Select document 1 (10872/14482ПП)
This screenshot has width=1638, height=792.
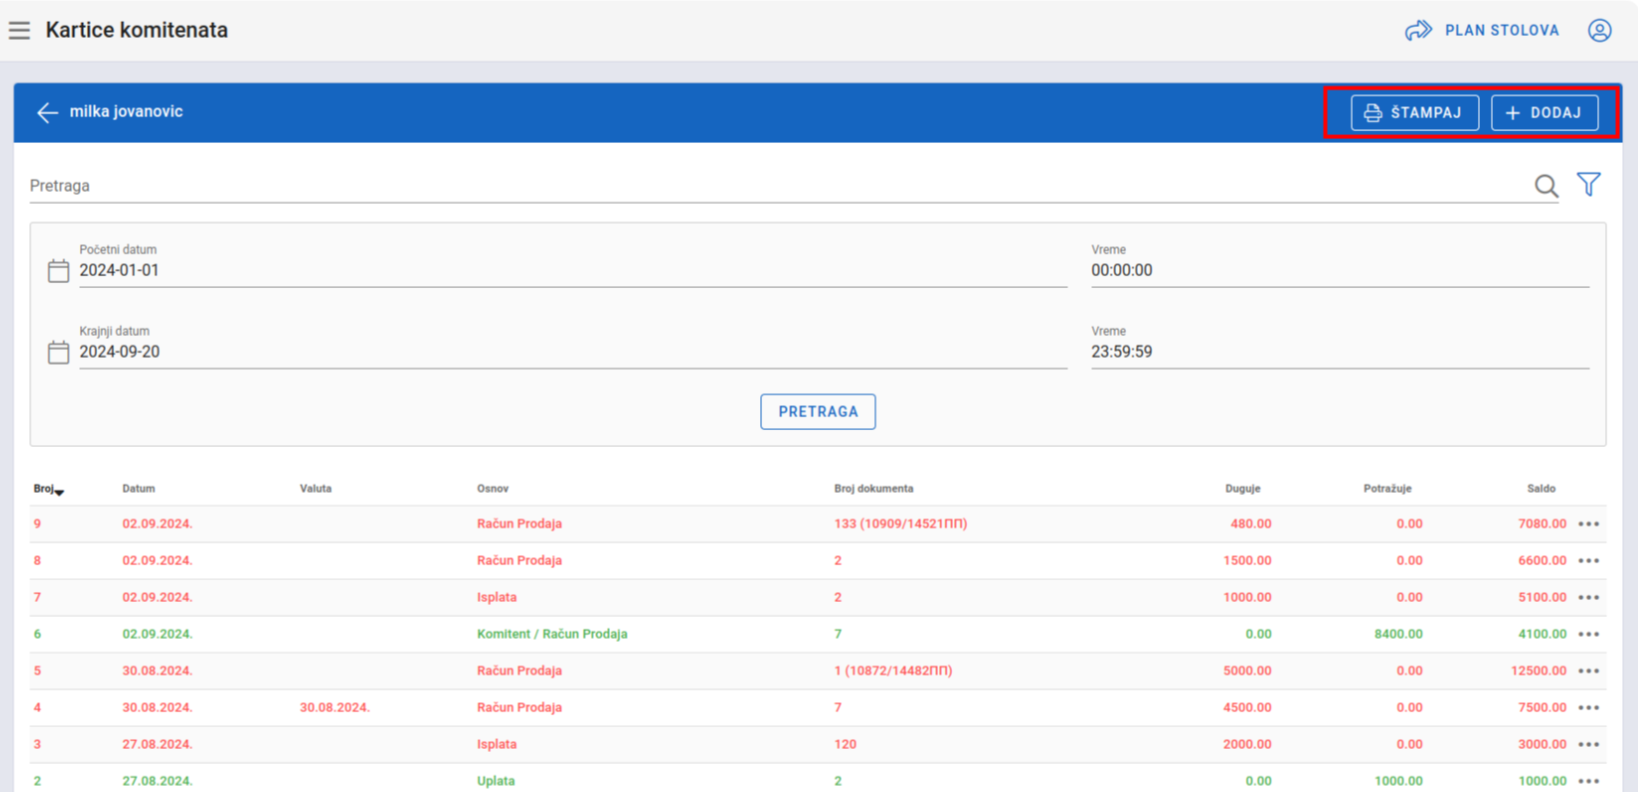point(893,671)
